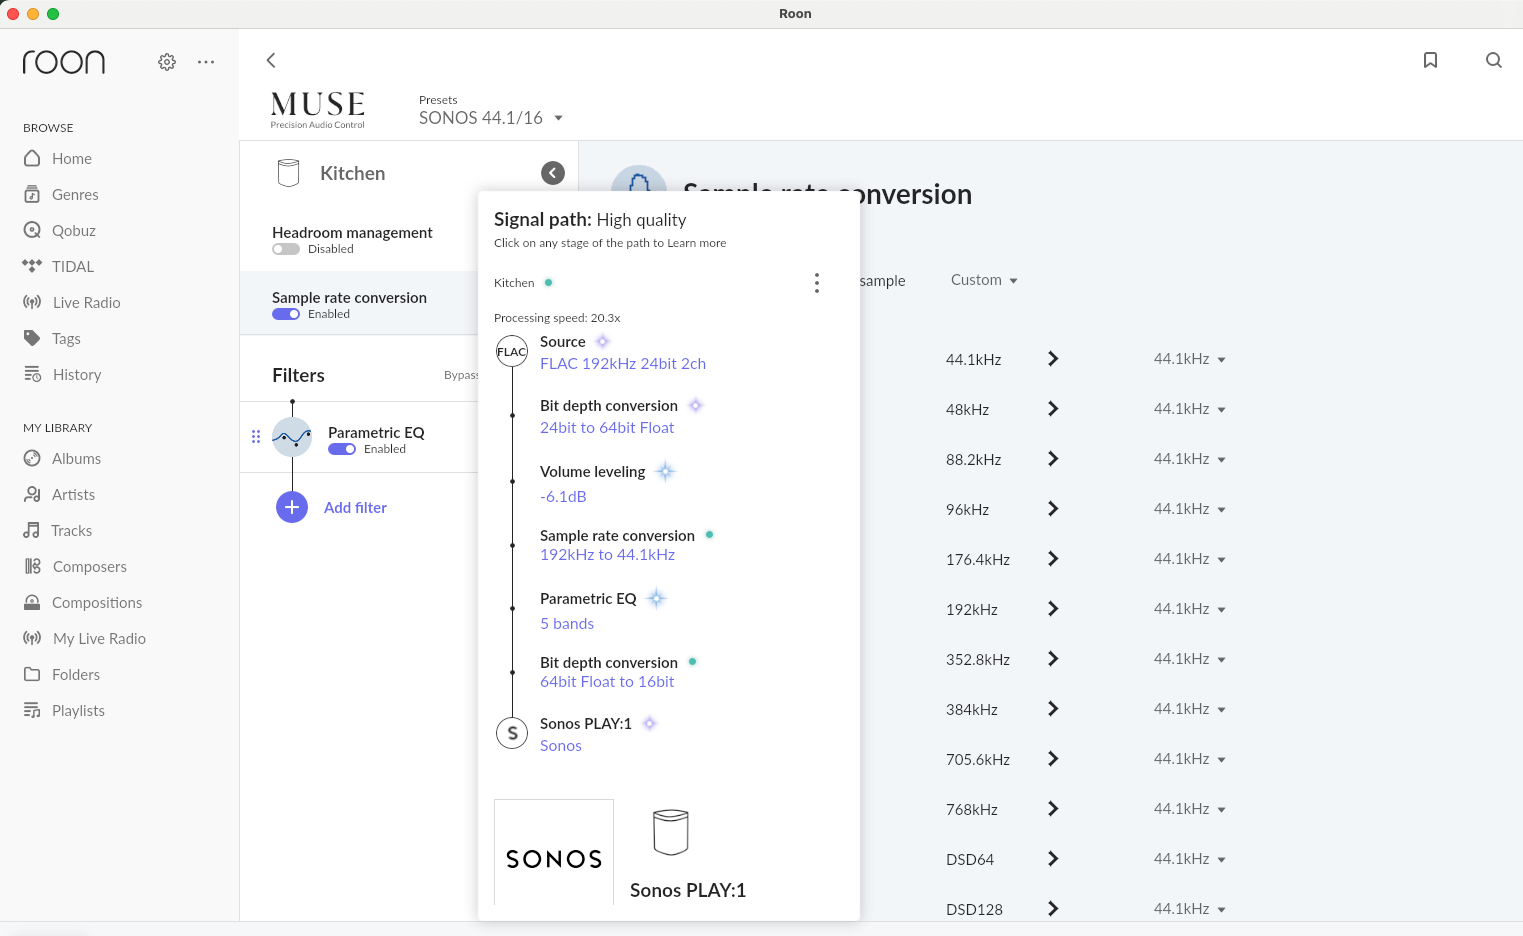Click the MUSE Precision Audio Control logo
1523x936 pixels.
point(318,110)
